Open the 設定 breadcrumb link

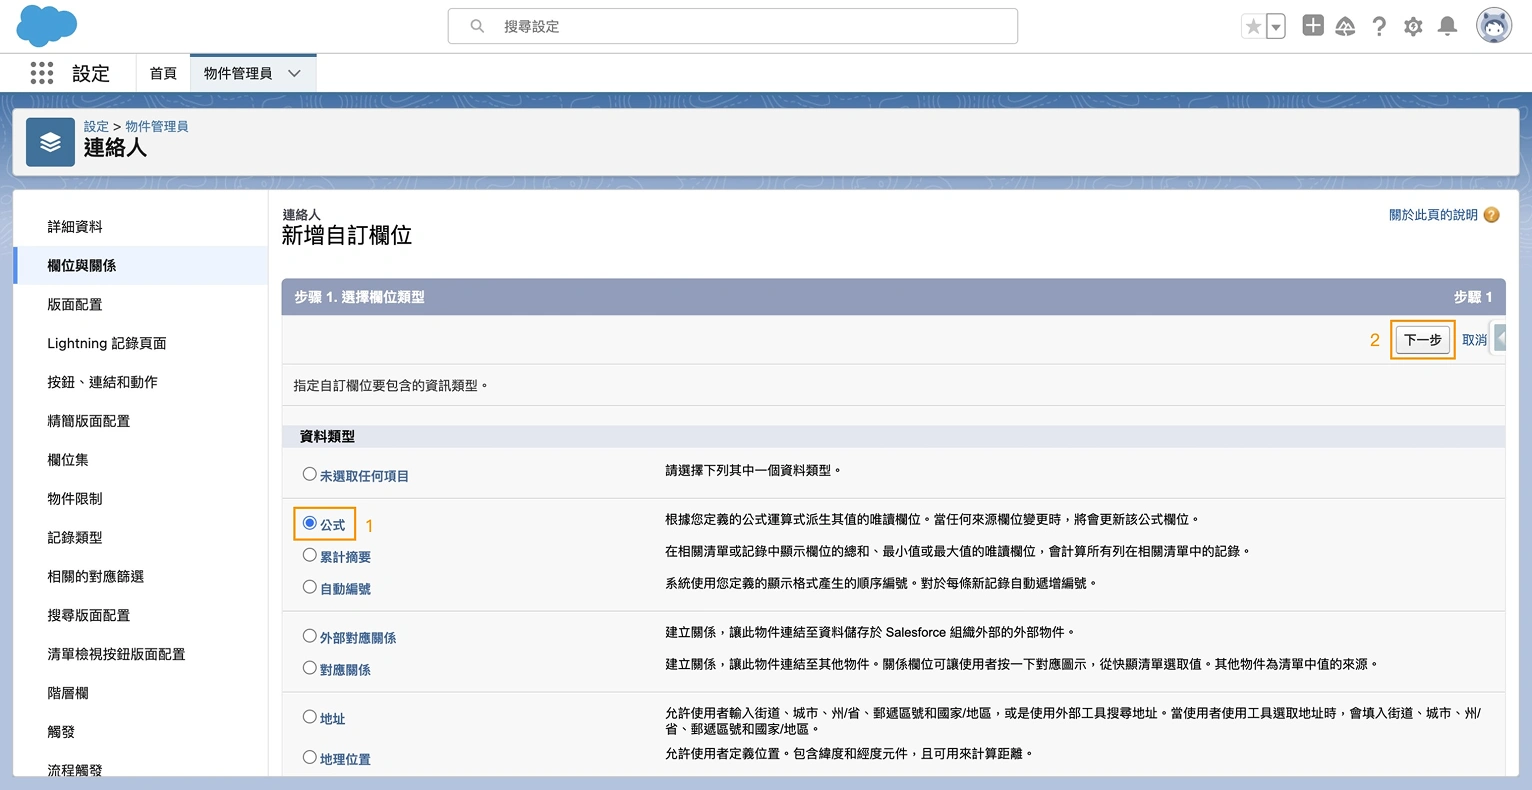(95, 125)
